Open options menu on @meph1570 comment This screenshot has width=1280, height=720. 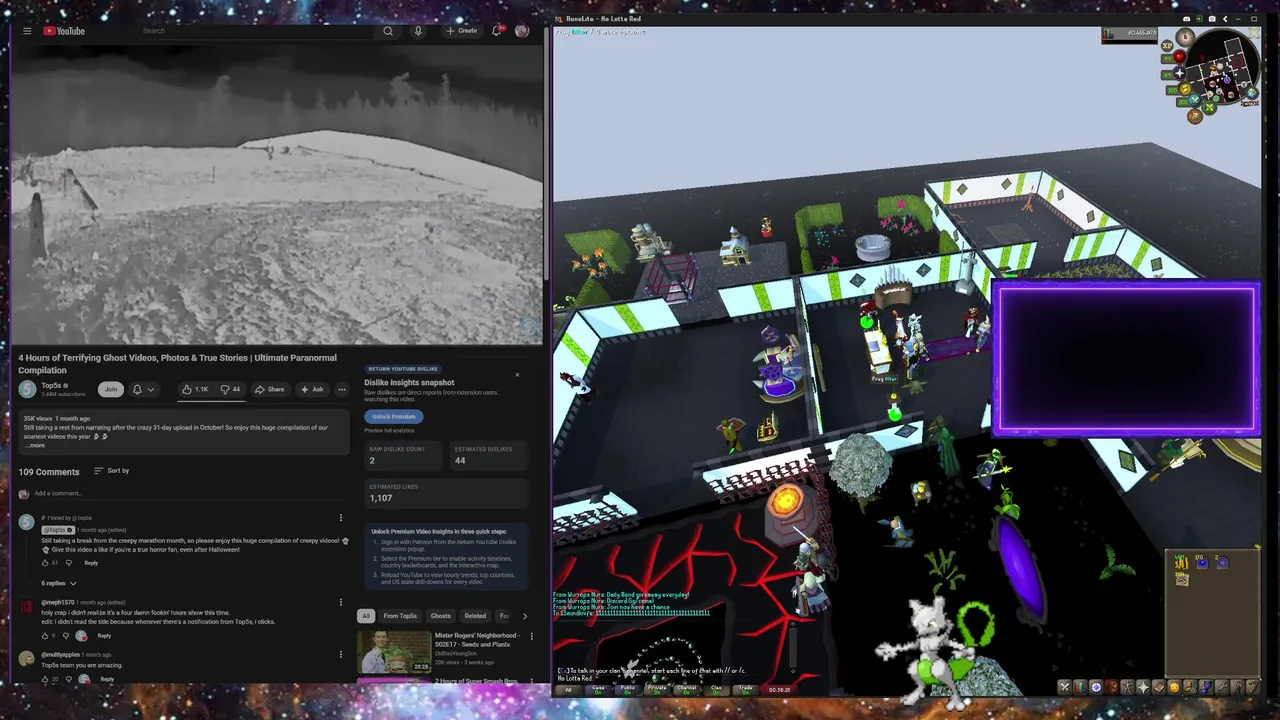[x=341, y=602]
